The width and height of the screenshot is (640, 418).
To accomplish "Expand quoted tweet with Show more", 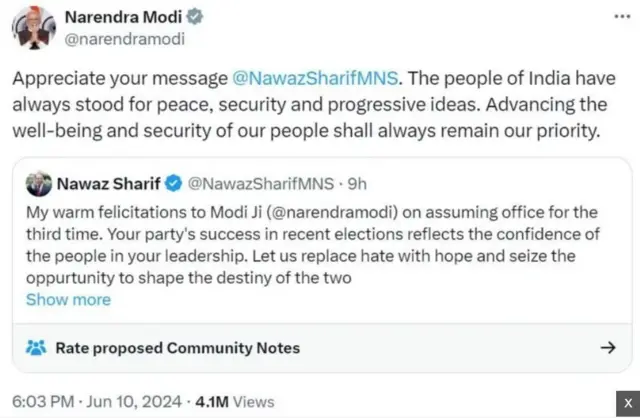I will 68,299.
